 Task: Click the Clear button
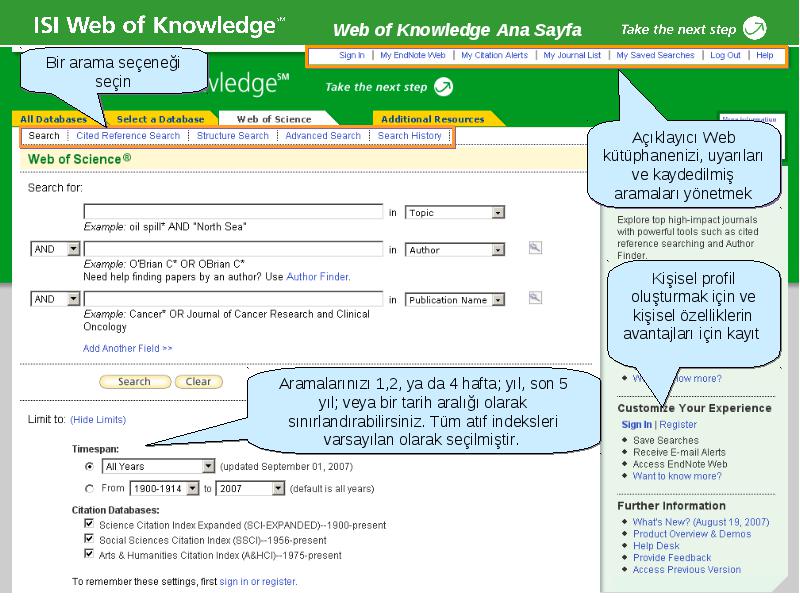(198, 382)
